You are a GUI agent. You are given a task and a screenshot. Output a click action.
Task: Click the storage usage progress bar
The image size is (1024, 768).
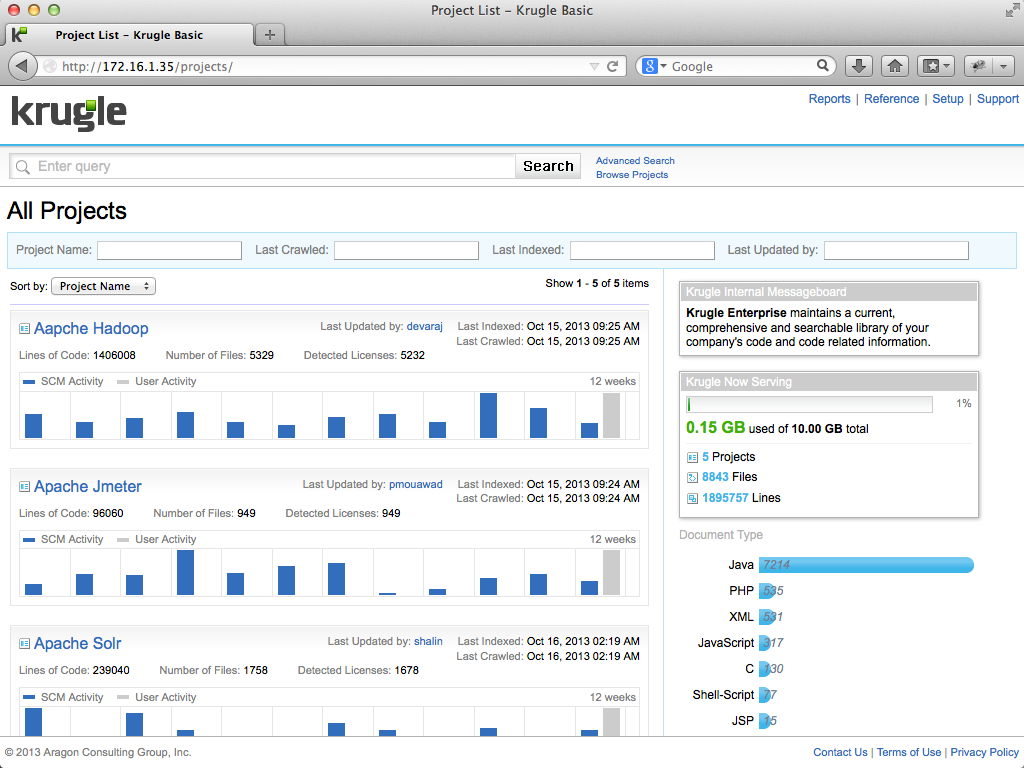tap(809, 404)
